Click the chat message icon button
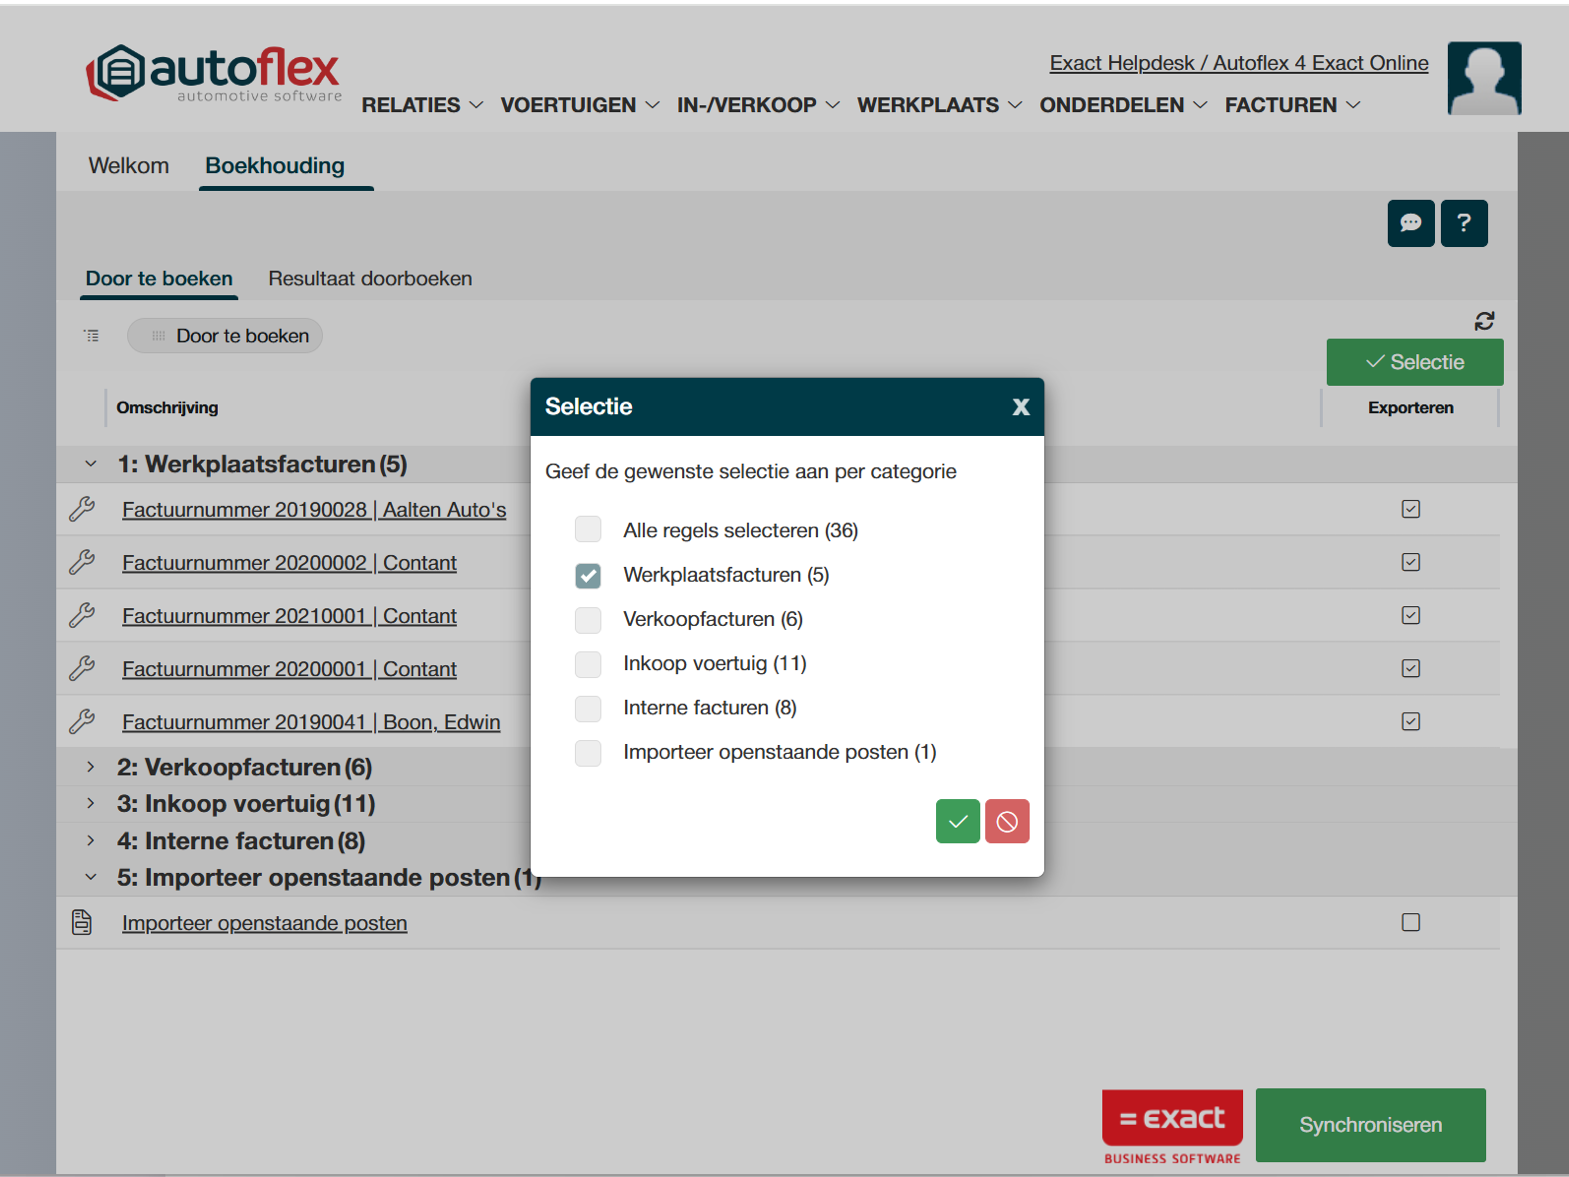 pyautogui.click(x=1410, y=223)
